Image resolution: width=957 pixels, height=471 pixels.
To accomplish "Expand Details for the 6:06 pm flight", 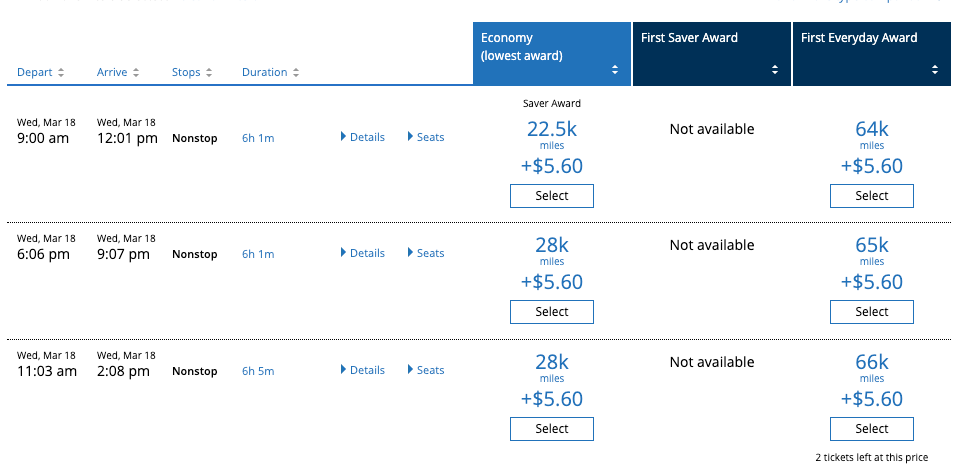I will 363,253.
